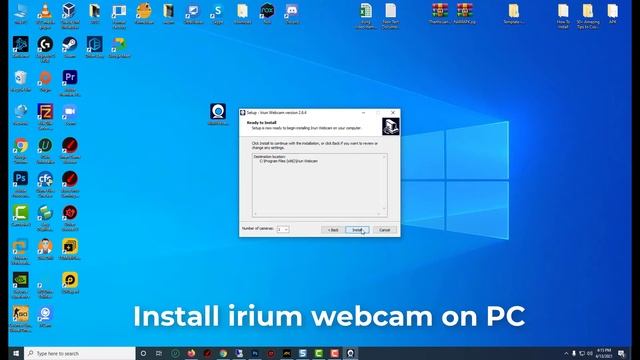Select the Counter-Strike GO desktop icon

coord(20,319)
